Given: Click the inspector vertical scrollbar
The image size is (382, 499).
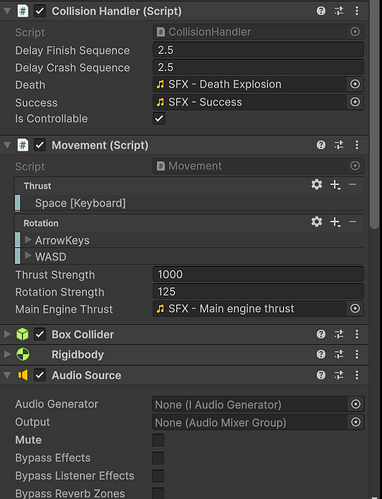Looking at the screenshot, I should coord(375,115).
